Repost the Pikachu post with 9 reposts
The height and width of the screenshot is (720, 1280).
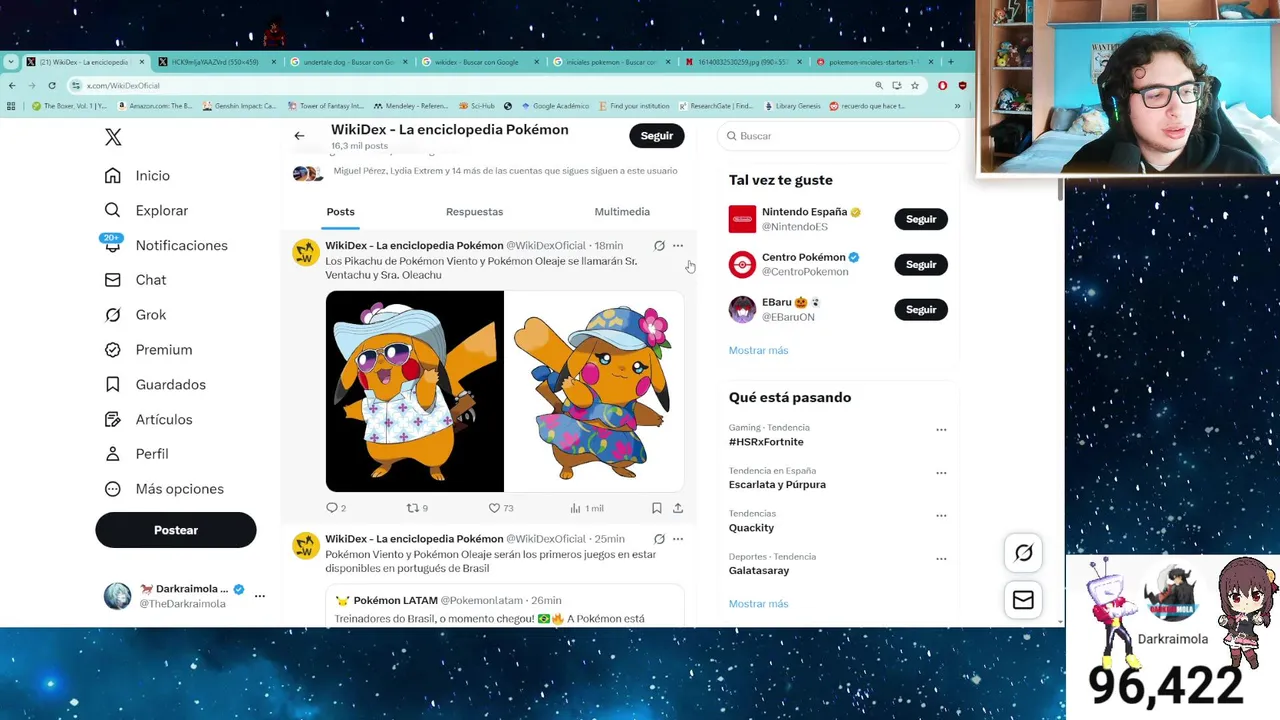pos(417,508)
